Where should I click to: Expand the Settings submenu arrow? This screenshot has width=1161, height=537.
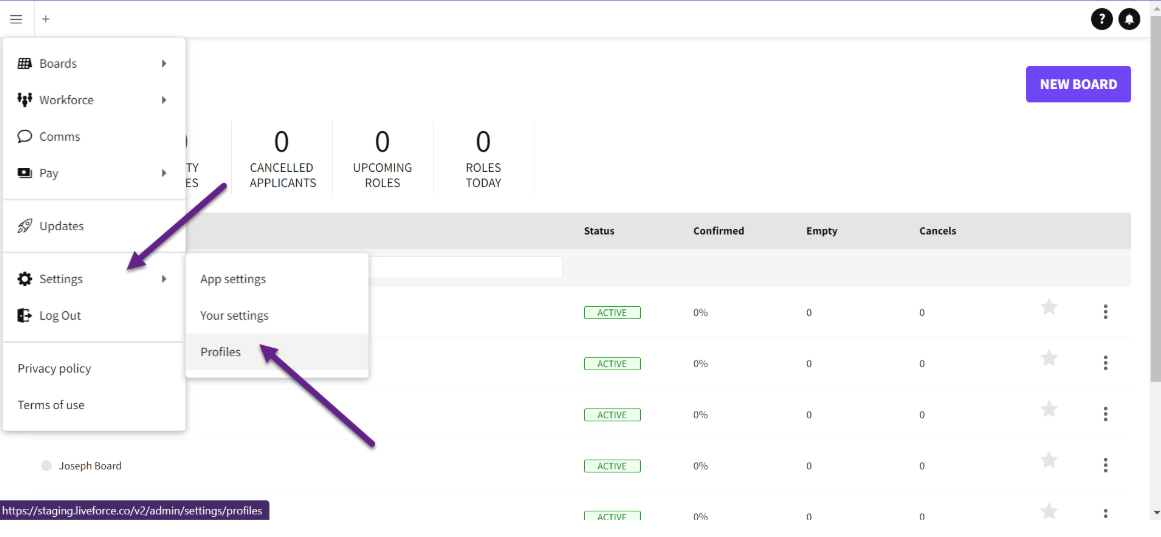(164, 278)
